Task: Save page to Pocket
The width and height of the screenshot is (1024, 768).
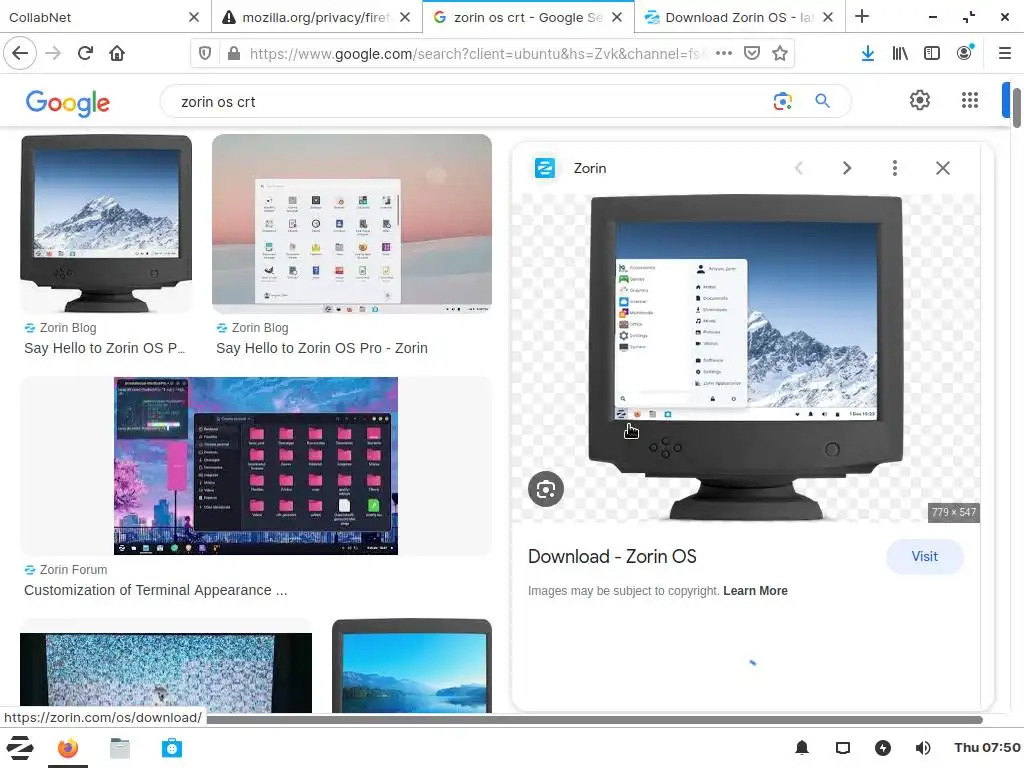Action: pyautogui.click(x=752, y=54)
